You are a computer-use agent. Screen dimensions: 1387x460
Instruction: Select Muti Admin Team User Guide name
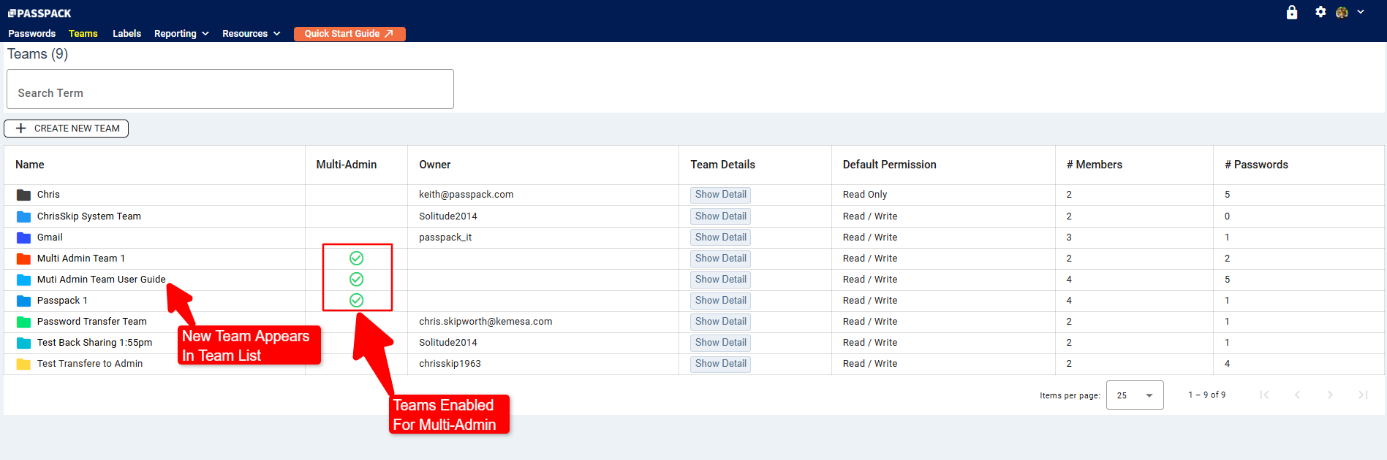[101, 279]
